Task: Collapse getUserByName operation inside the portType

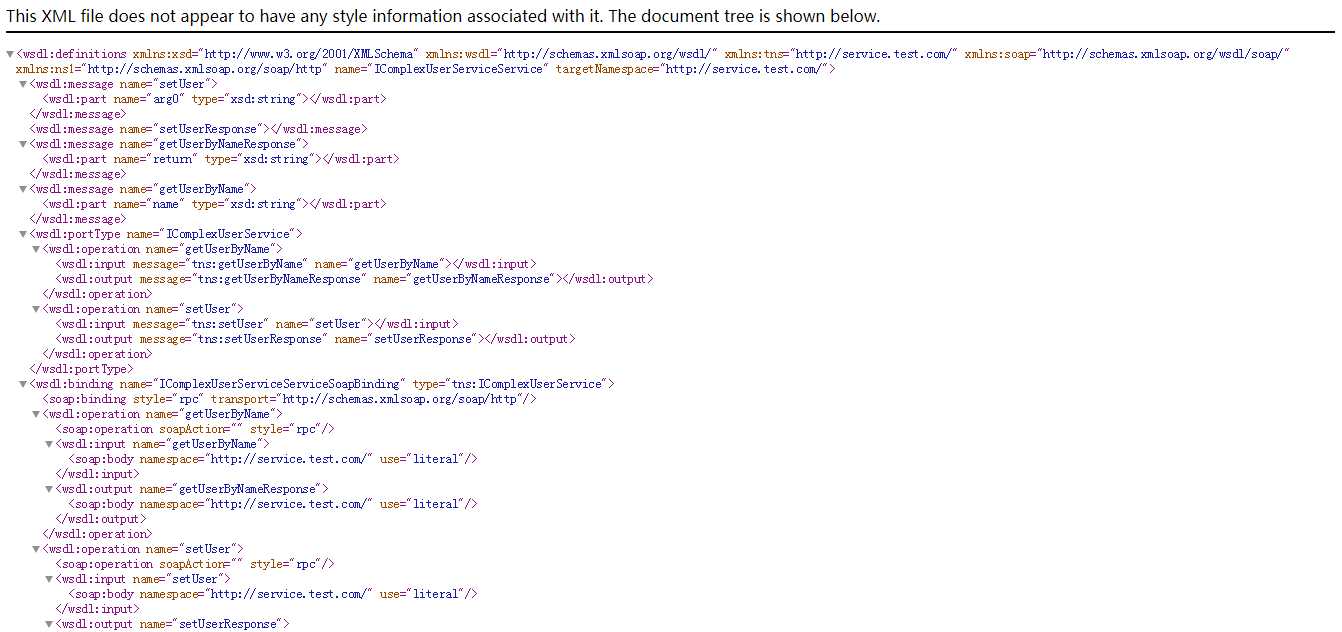Action: click(x=36, y=249)
